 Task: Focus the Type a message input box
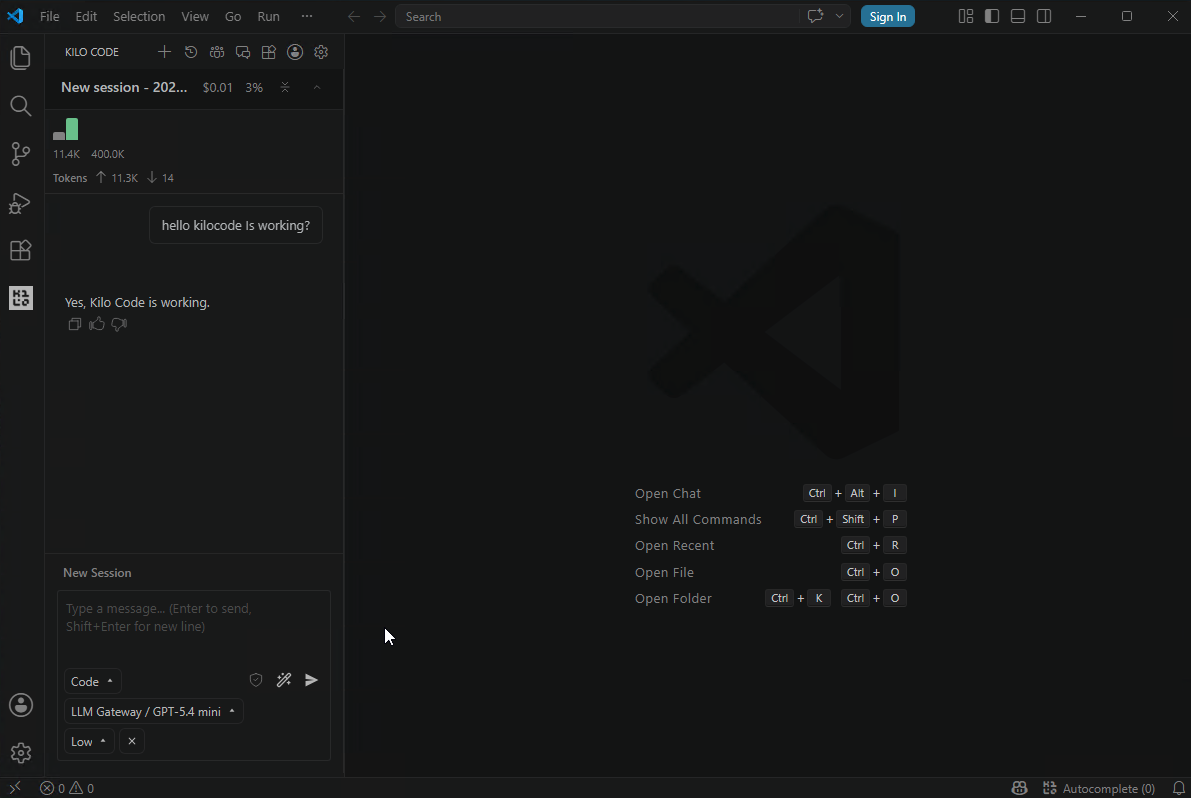[x=194, y=626]
